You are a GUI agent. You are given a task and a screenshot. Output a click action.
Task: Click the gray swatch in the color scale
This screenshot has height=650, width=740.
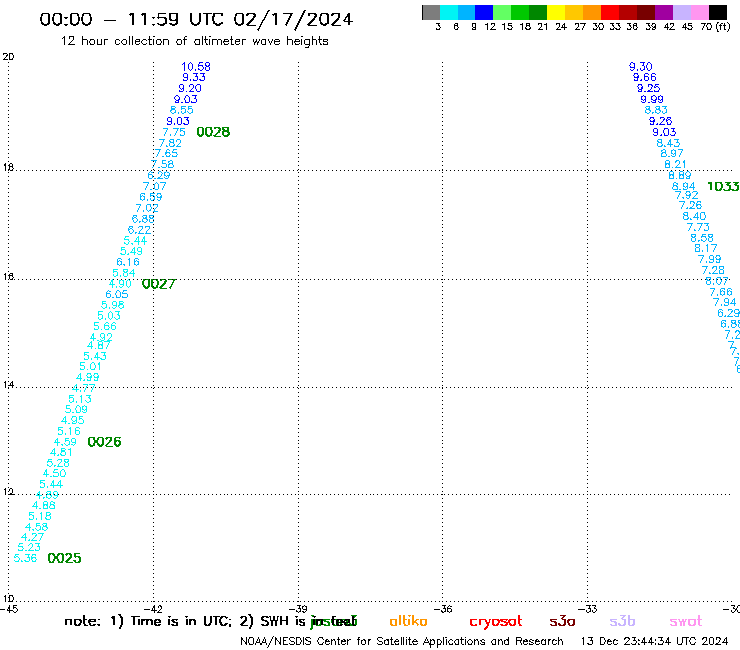[x=431, y=12]
